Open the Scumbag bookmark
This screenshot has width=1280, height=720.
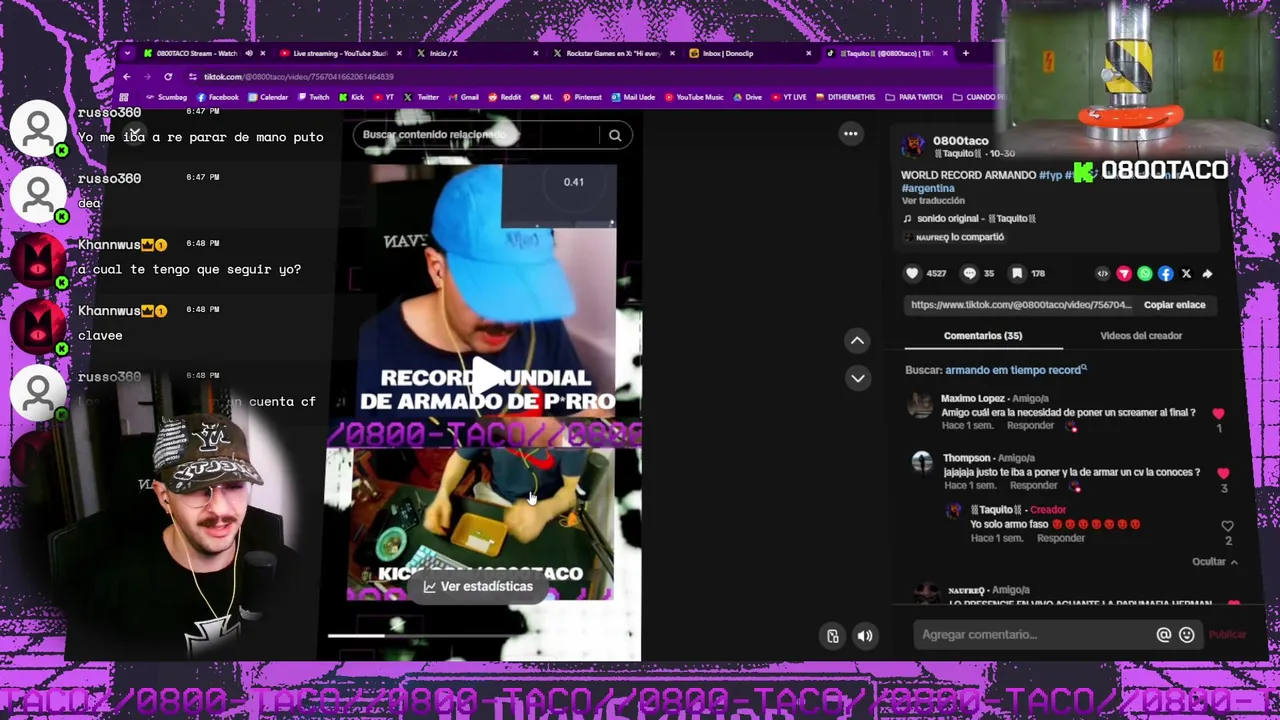167,97
